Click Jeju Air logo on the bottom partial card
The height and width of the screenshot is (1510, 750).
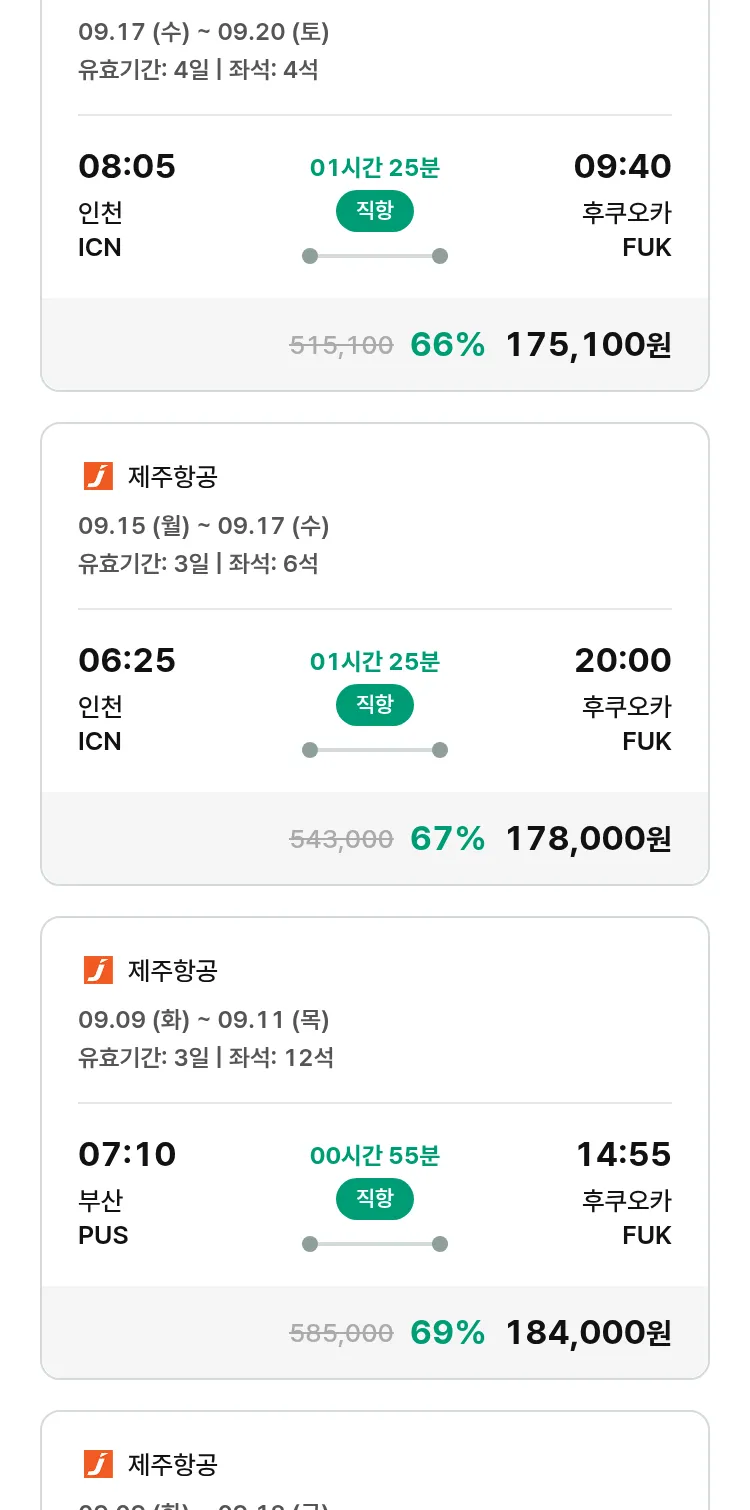coord(98,1464)
